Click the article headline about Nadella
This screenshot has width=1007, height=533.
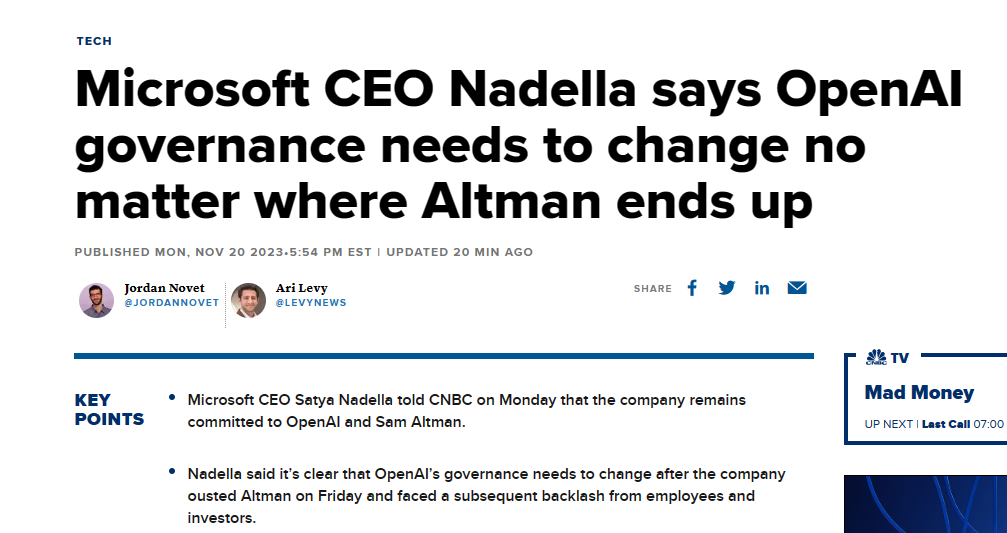point(518,143)
